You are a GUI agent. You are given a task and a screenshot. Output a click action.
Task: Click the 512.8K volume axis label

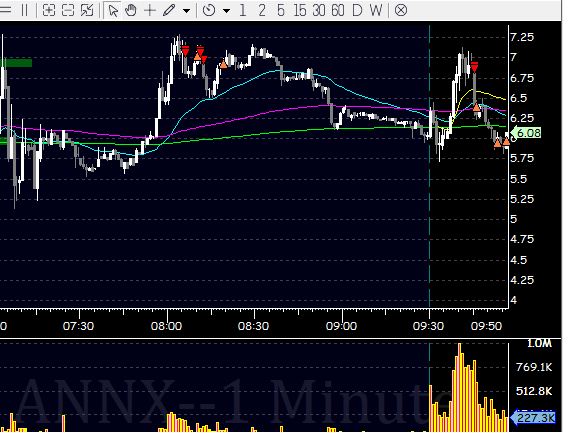click(534, 391)
